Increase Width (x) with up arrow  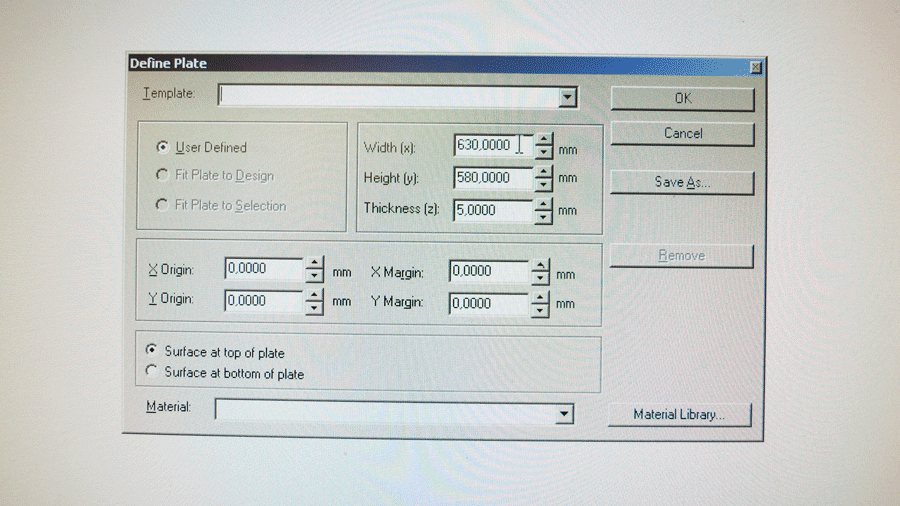click(x=543, y=139)
